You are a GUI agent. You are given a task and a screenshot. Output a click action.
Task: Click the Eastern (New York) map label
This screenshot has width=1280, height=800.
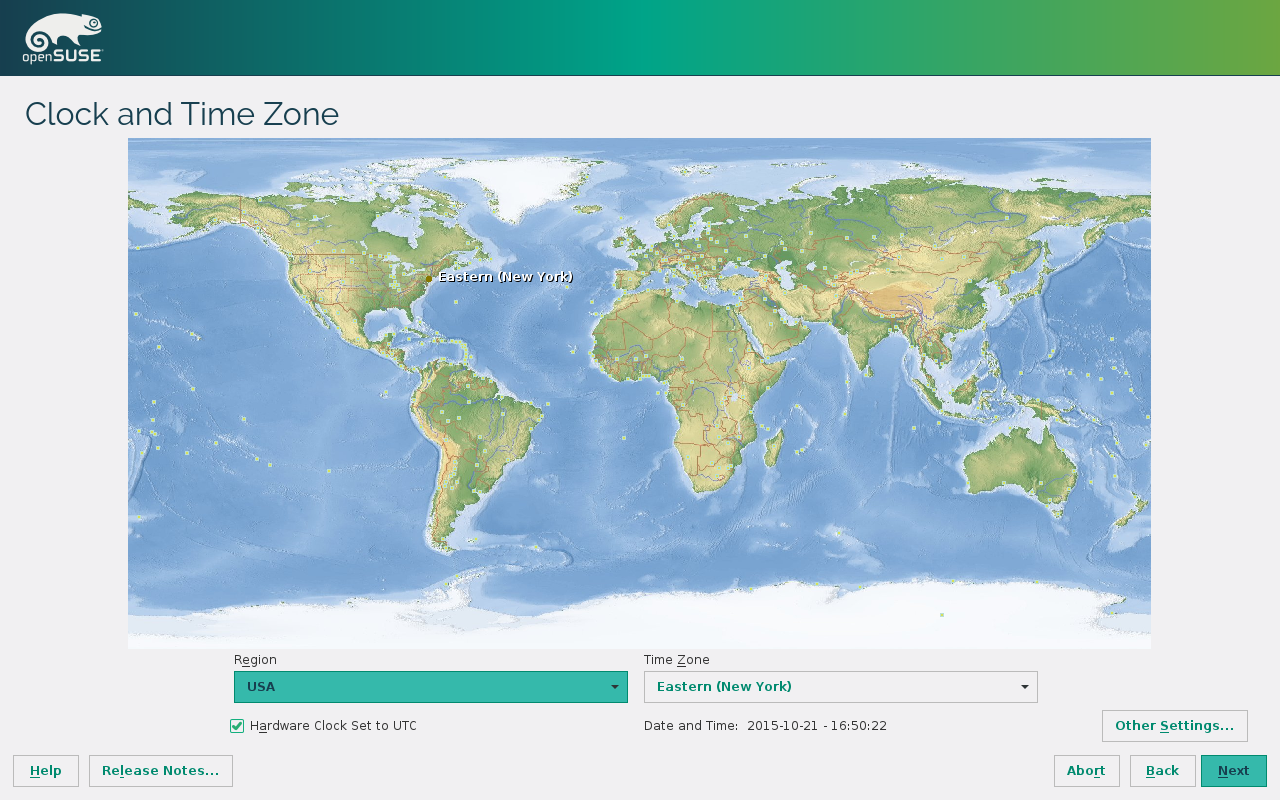[x=505, y=277]
